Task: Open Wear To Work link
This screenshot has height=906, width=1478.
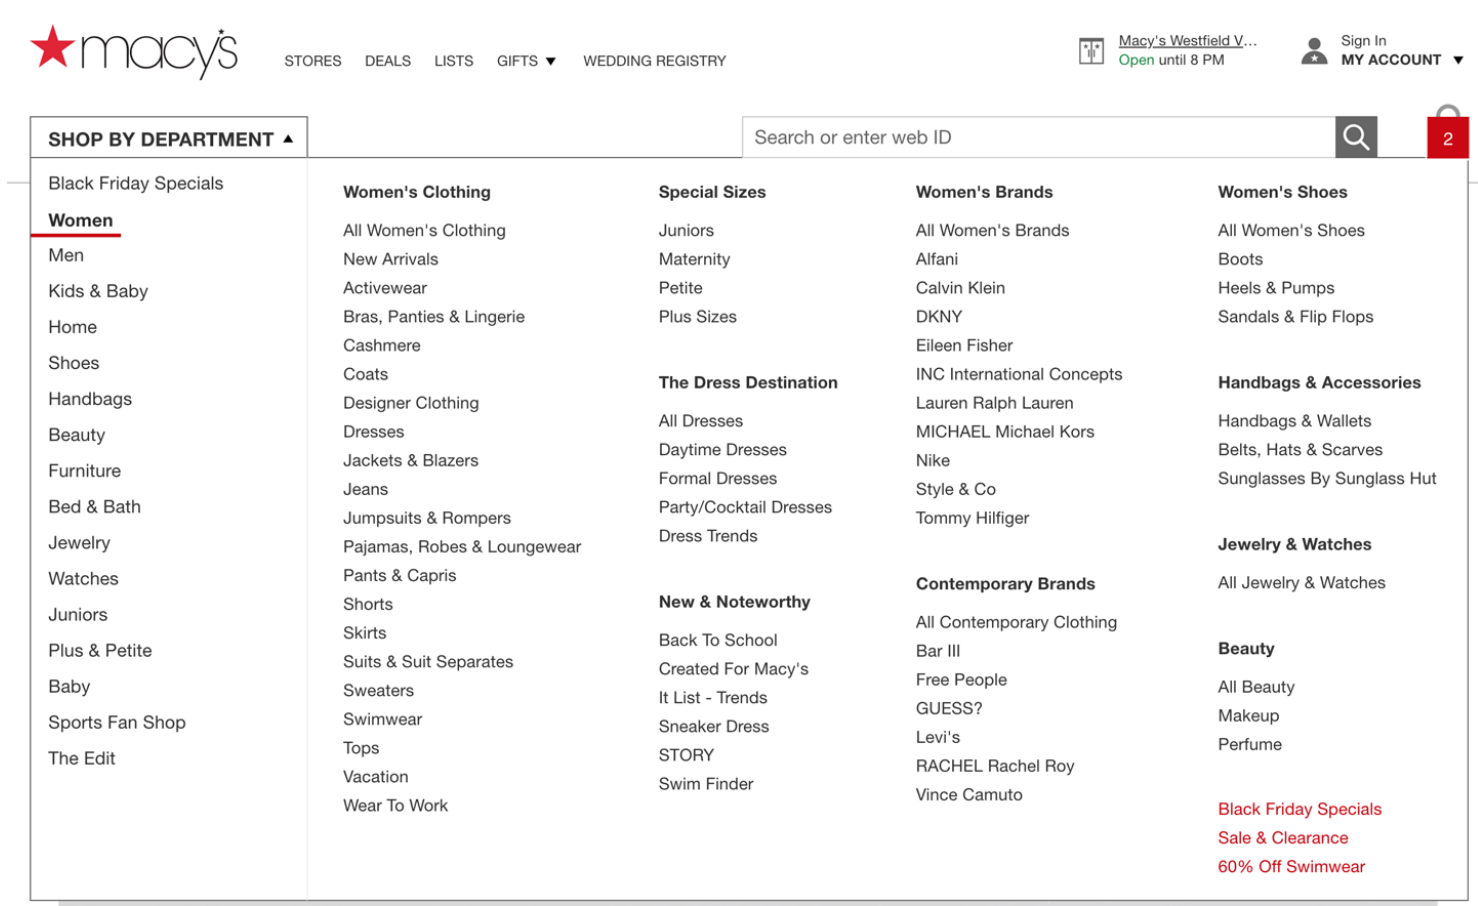Action: (x=395, y=806)
